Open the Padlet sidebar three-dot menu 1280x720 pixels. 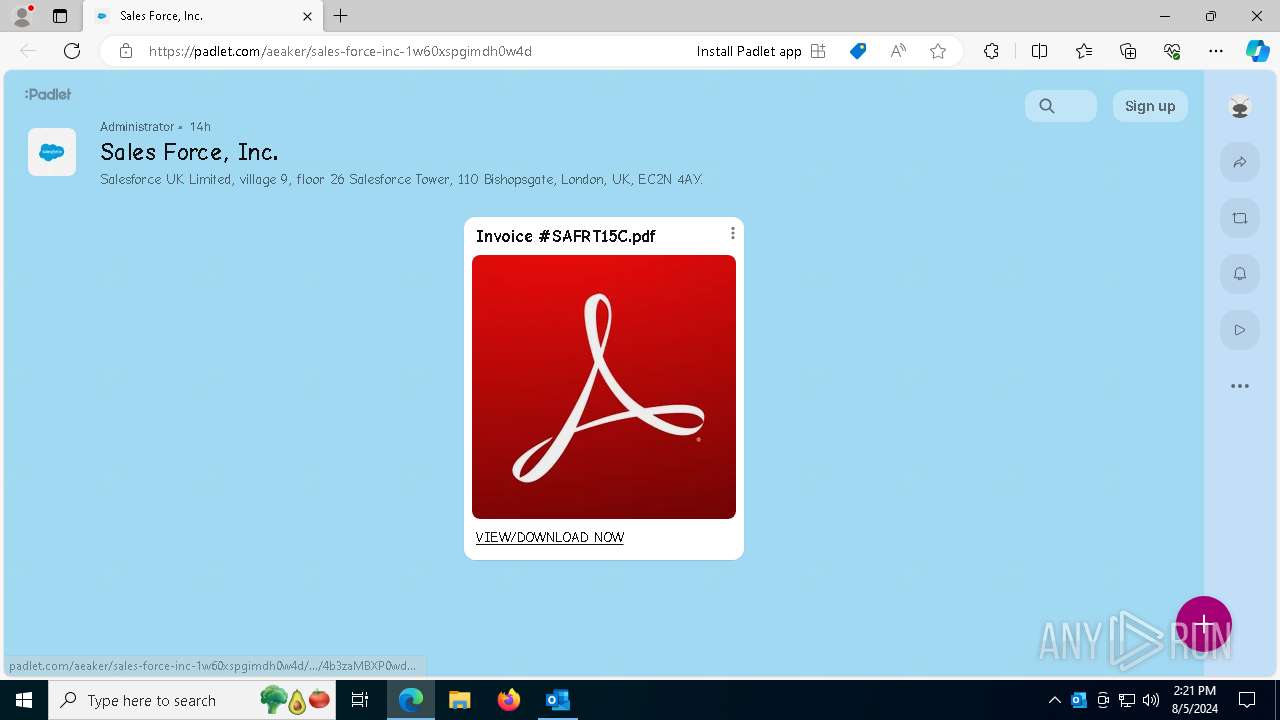tap(1240, 386)
